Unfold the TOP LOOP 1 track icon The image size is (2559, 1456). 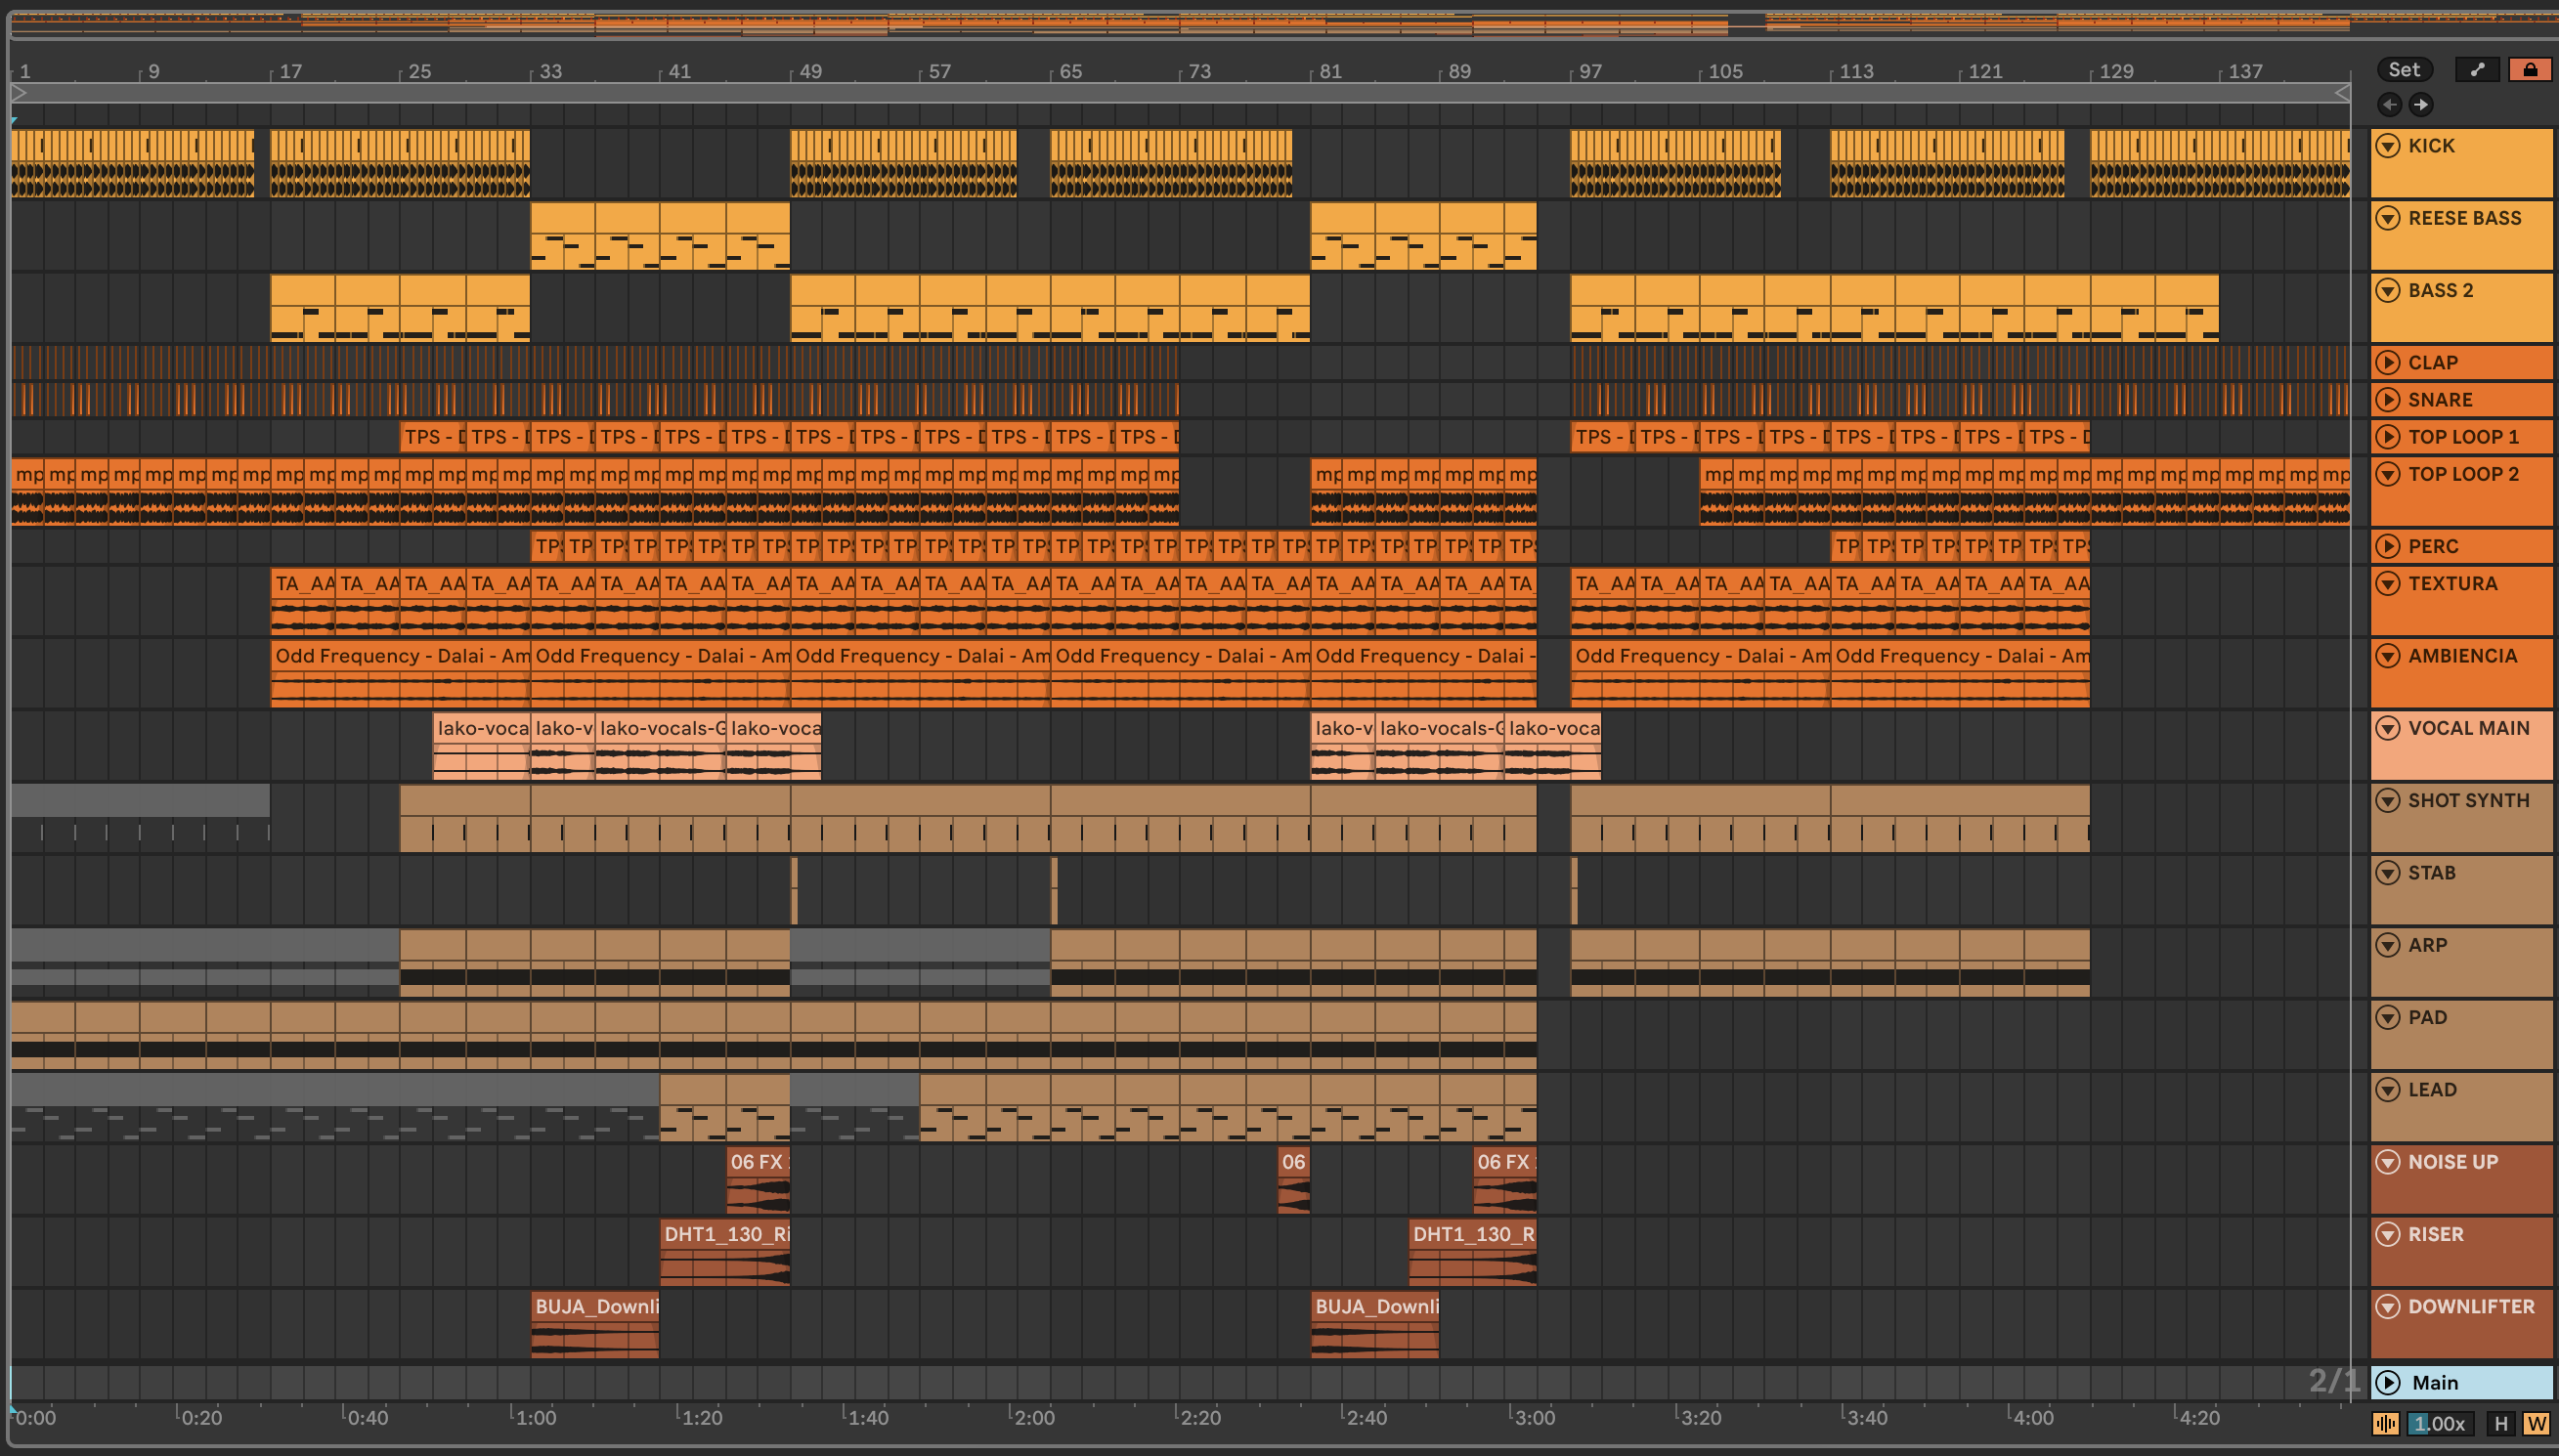[2388, 436]
